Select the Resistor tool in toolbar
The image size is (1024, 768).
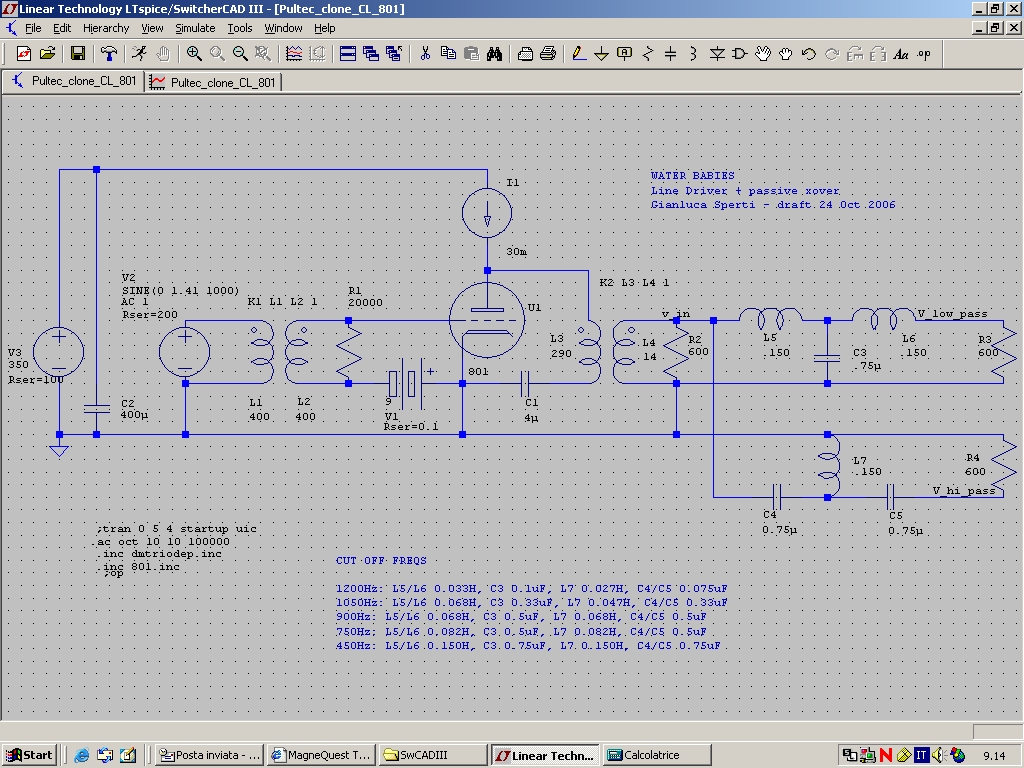click(648, 54)
